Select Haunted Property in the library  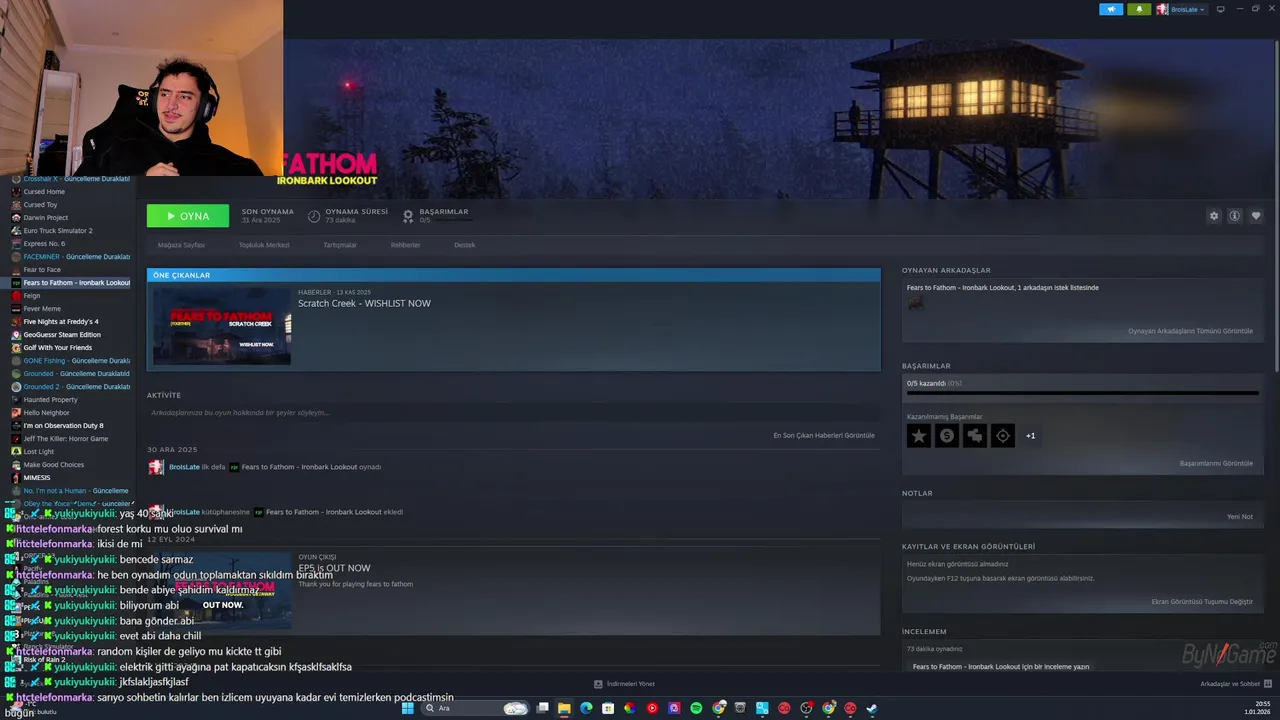(50, 400)
